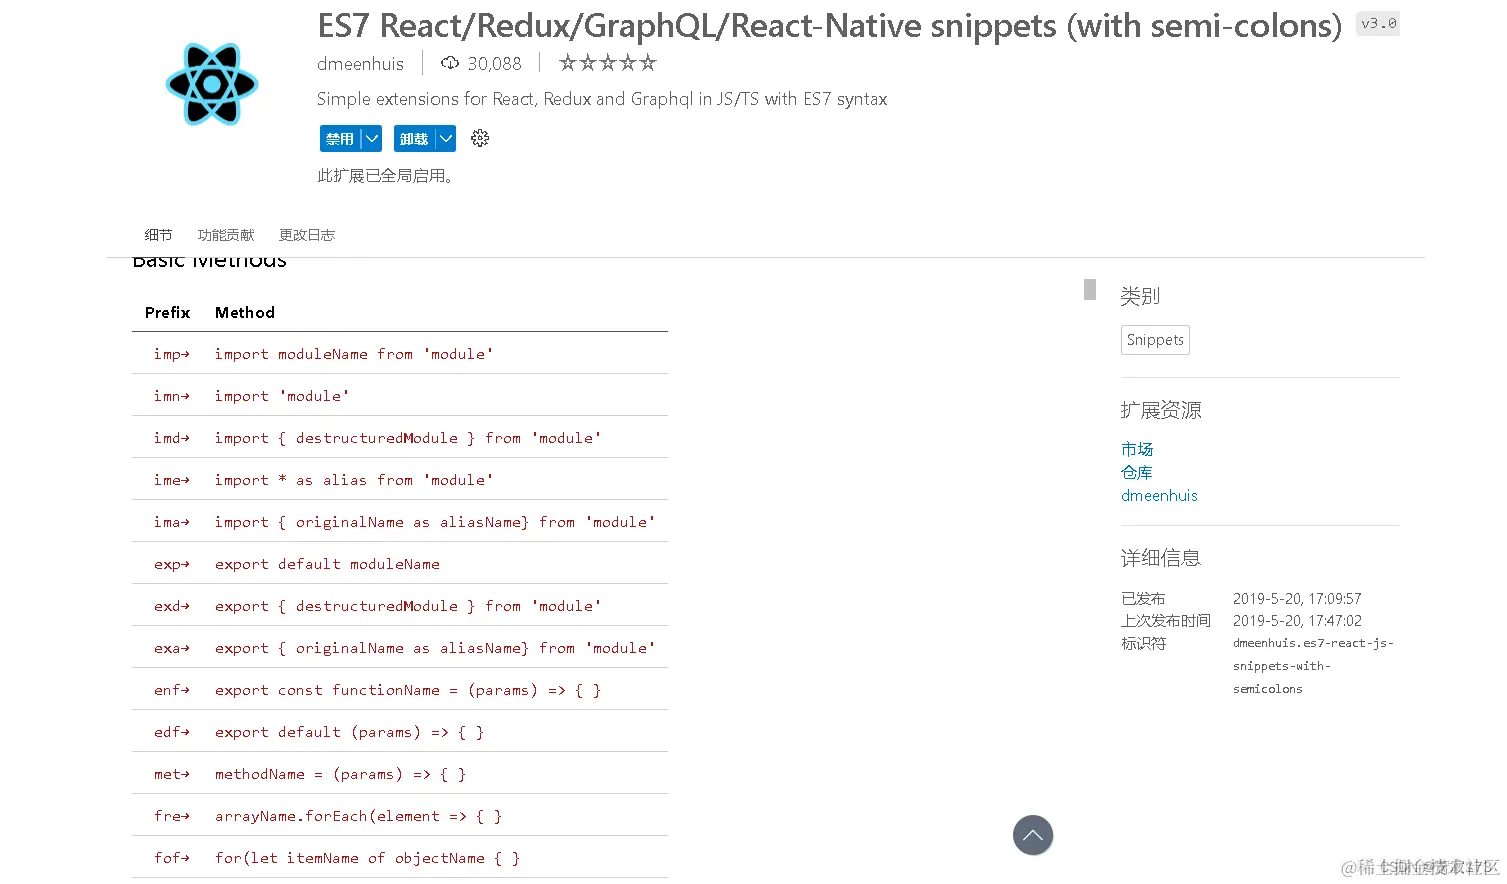
Task: Click the imd→ prefix cell
Action: click(172, 438)
